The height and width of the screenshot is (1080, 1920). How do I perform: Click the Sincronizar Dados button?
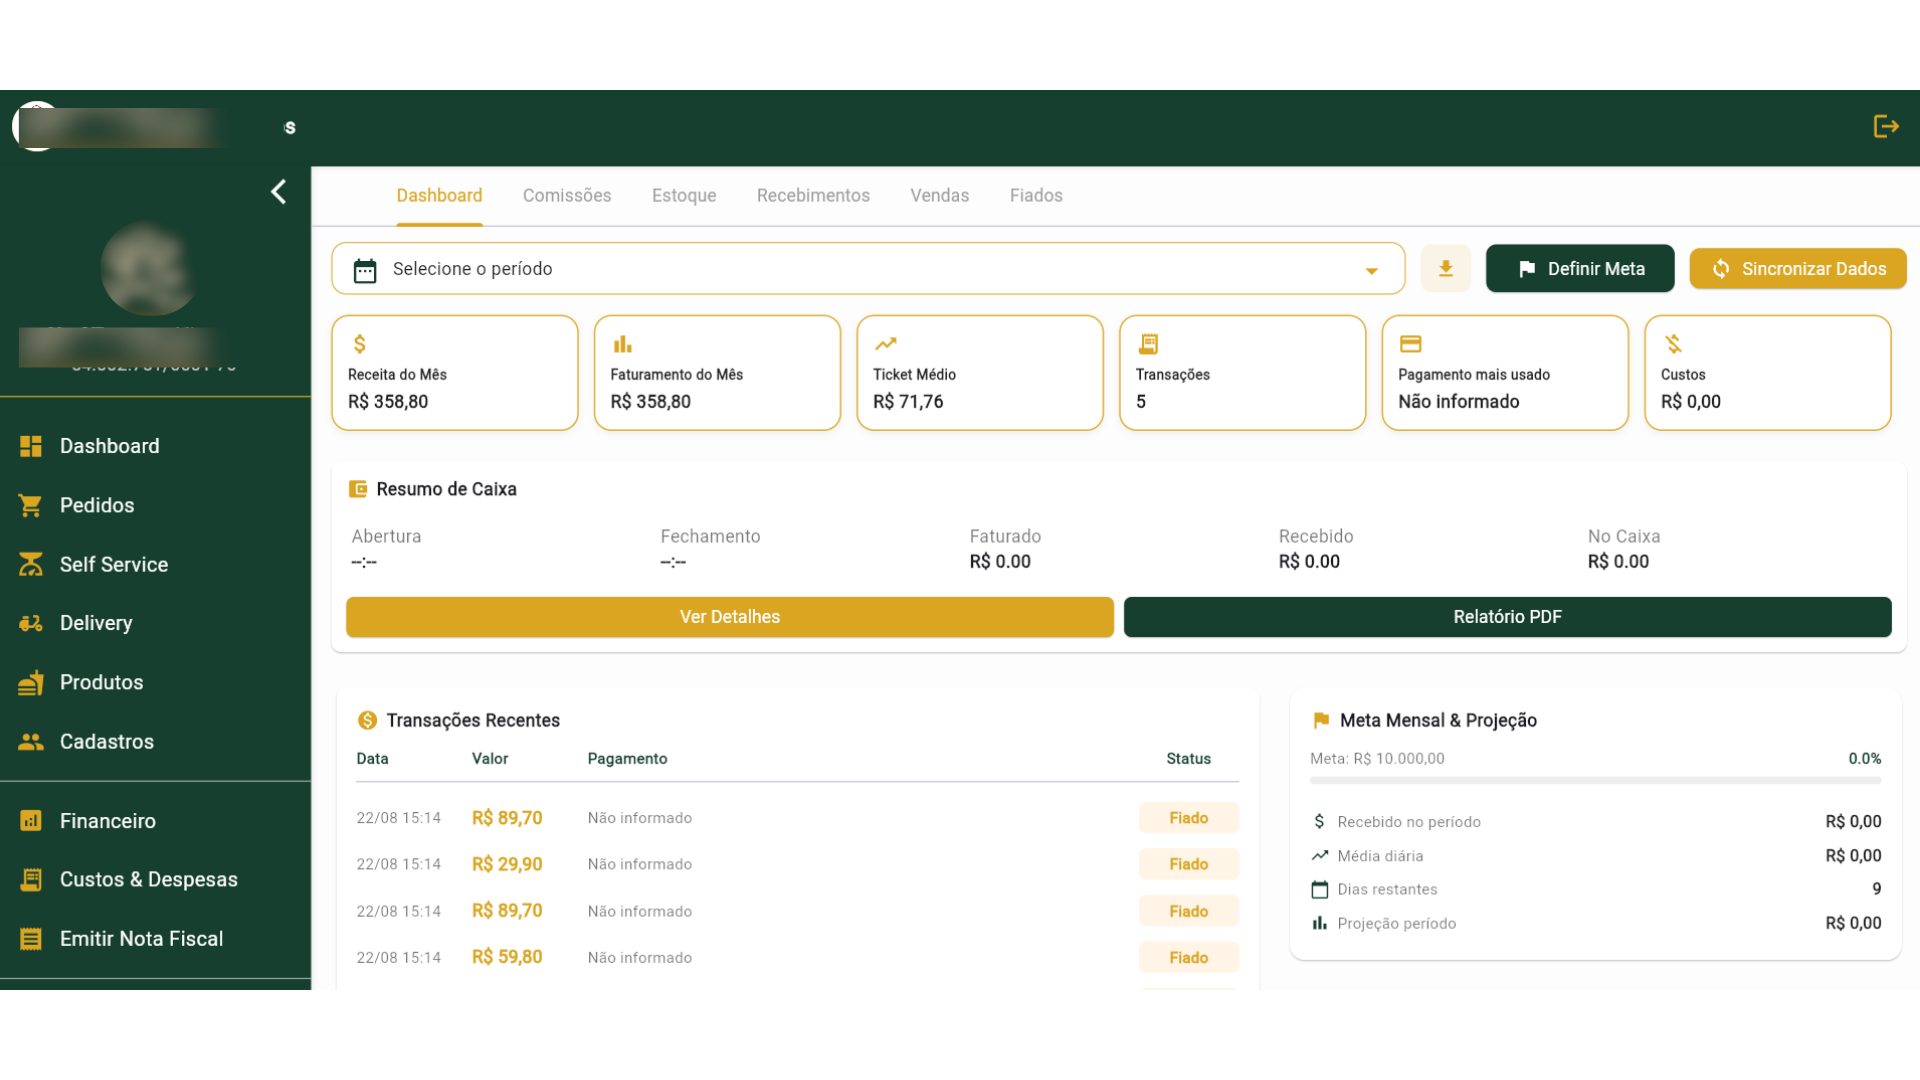[1798, 268]
